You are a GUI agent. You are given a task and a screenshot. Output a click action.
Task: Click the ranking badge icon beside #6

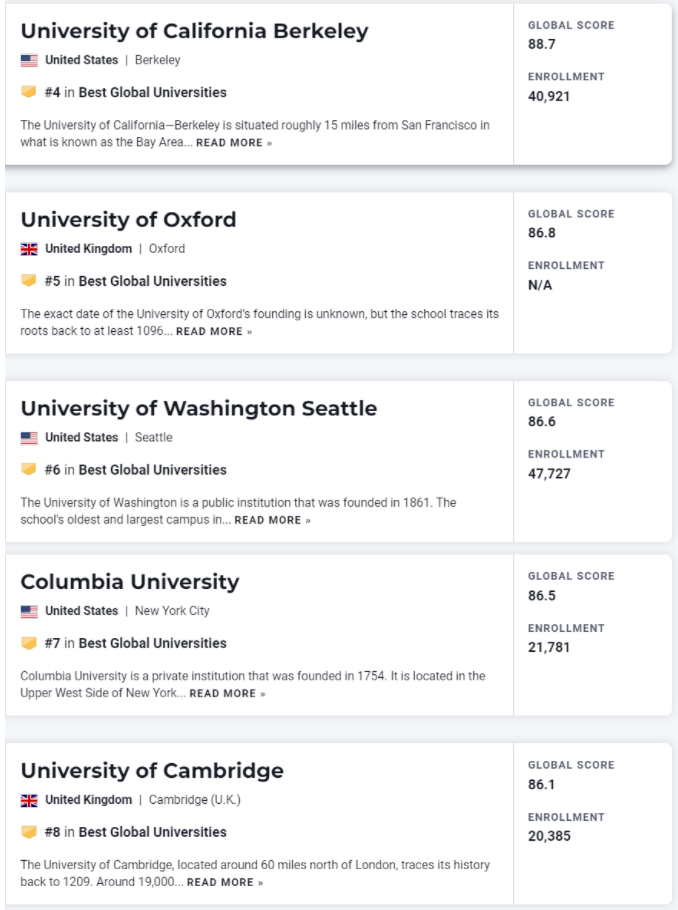29,470
